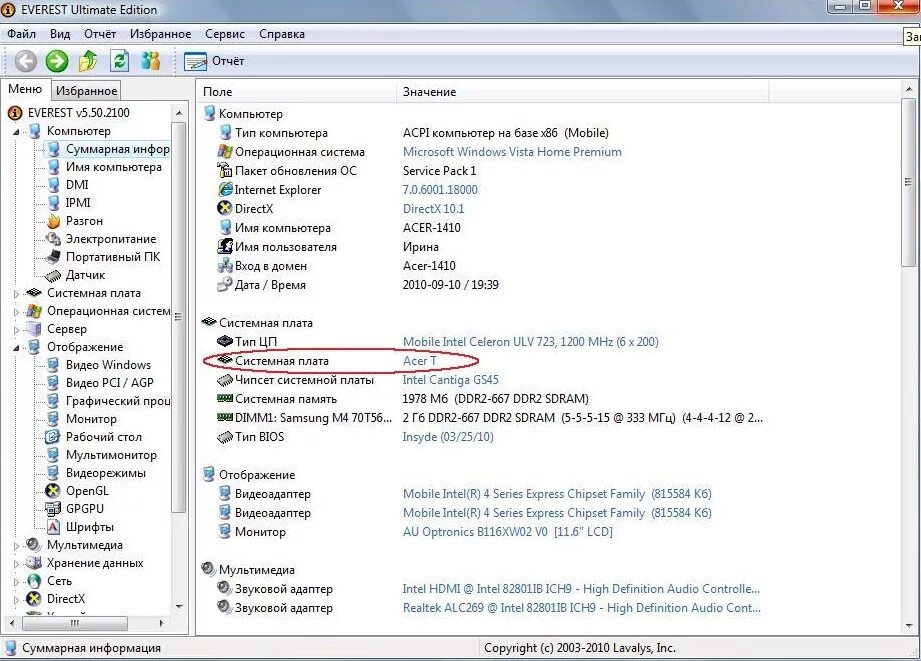Screen dimensions: 921x661
Task: Expand the Сеть tree node
Action: 16,582
